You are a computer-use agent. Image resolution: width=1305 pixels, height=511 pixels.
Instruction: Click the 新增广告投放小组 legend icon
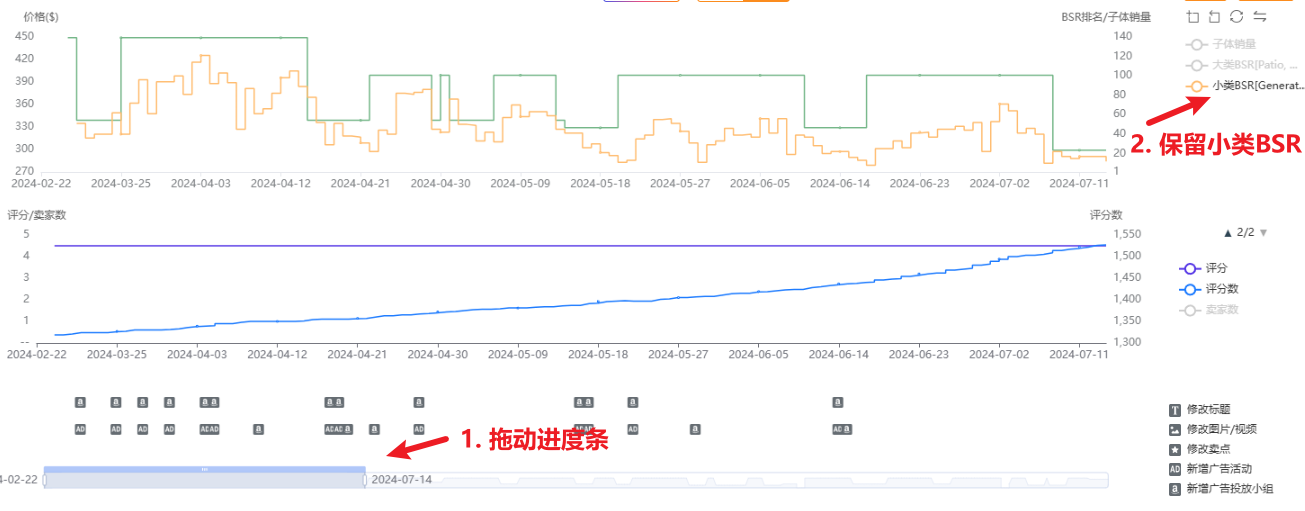click(x=1175, y=489)
